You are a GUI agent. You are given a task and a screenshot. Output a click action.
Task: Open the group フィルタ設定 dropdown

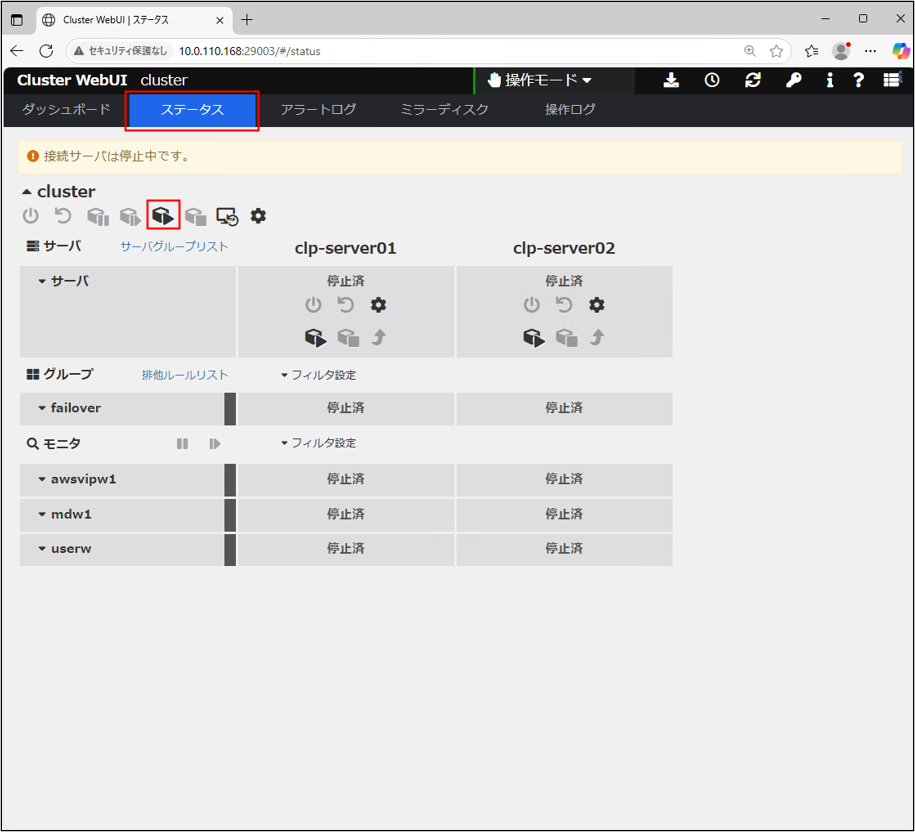pos(318,376)
